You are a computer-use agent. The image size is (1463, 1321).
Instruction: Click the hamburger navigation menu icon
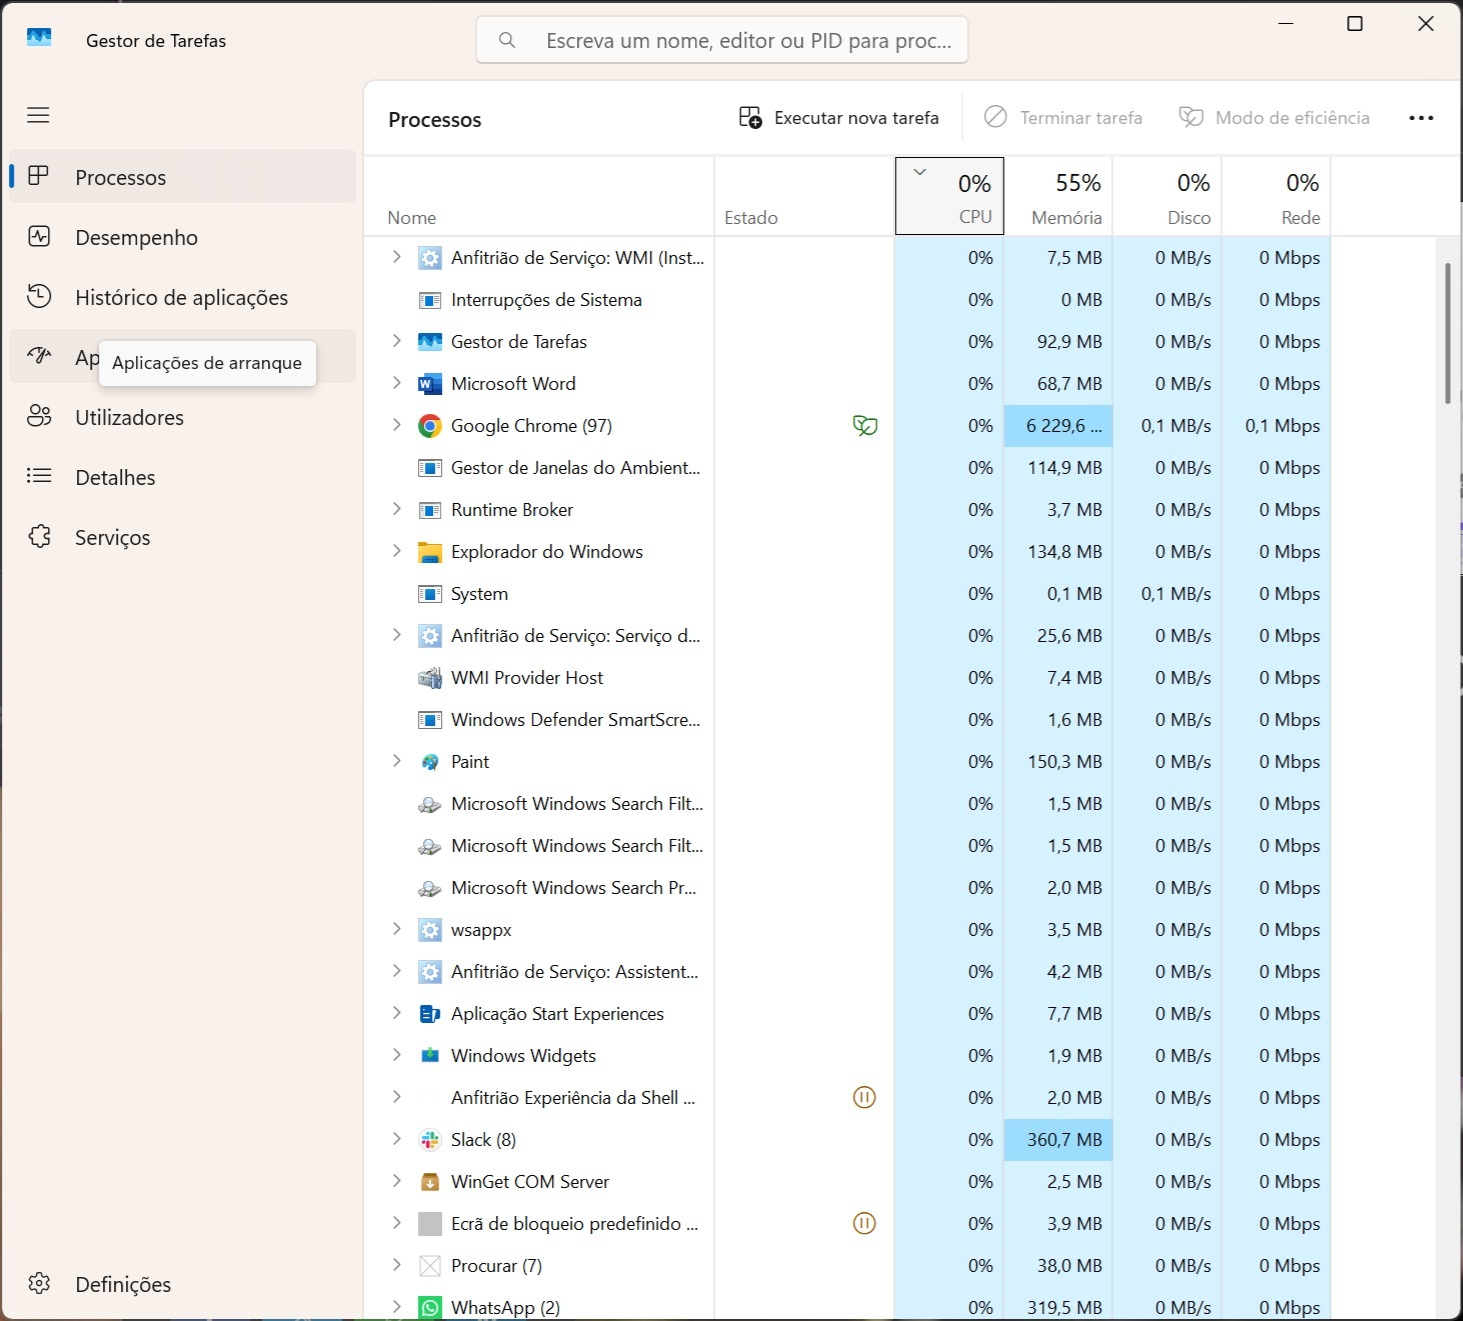tap(38, 115)
